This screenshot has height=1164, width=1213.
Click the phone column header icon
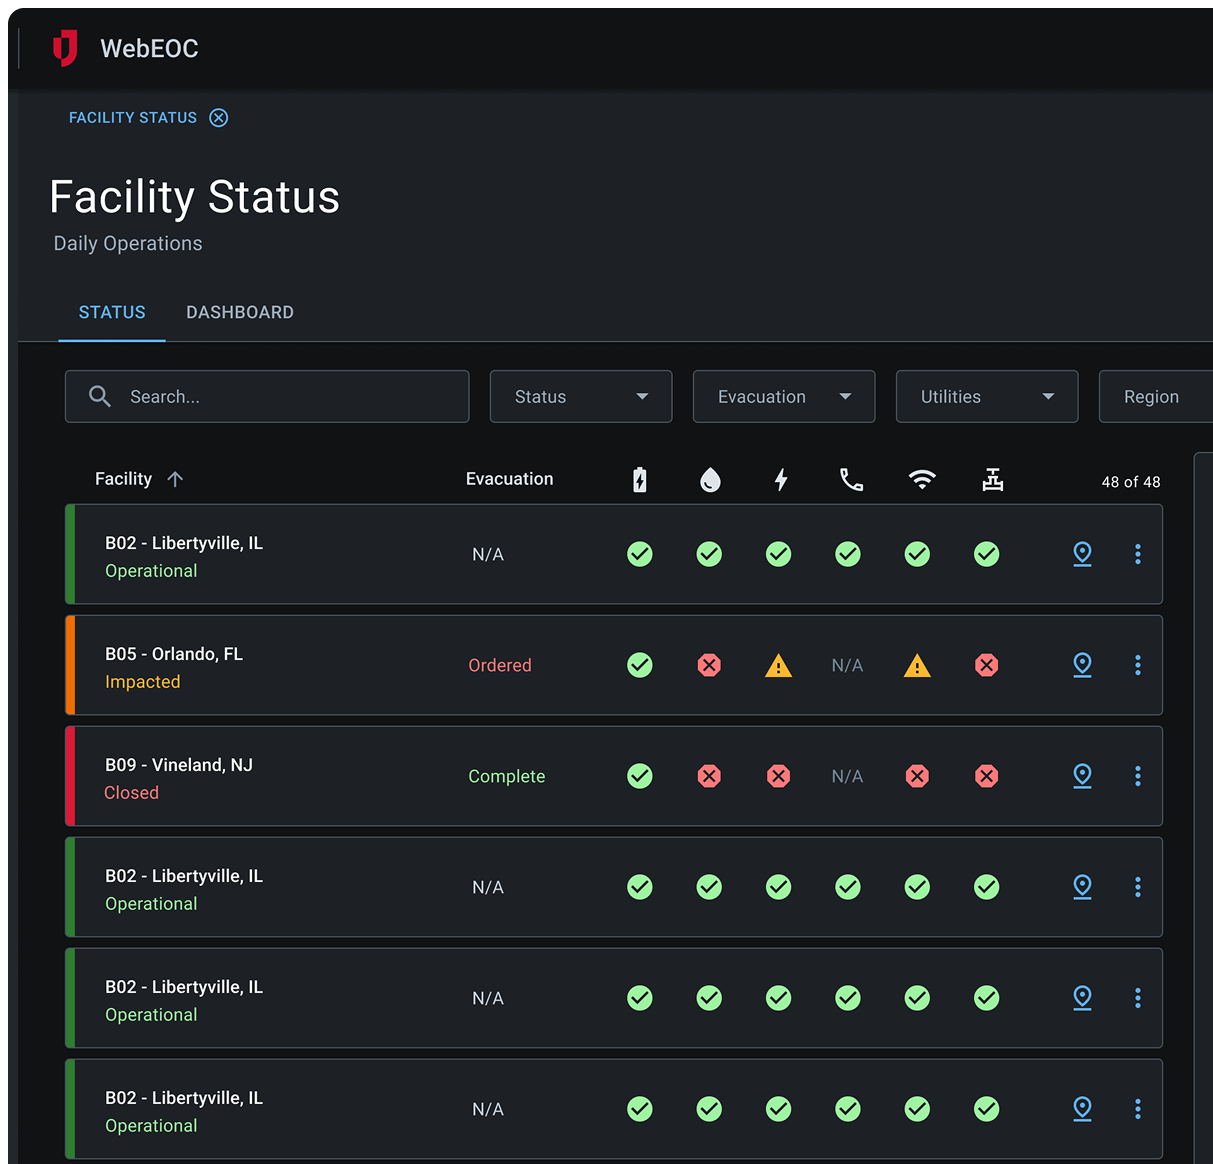[851, 480]
